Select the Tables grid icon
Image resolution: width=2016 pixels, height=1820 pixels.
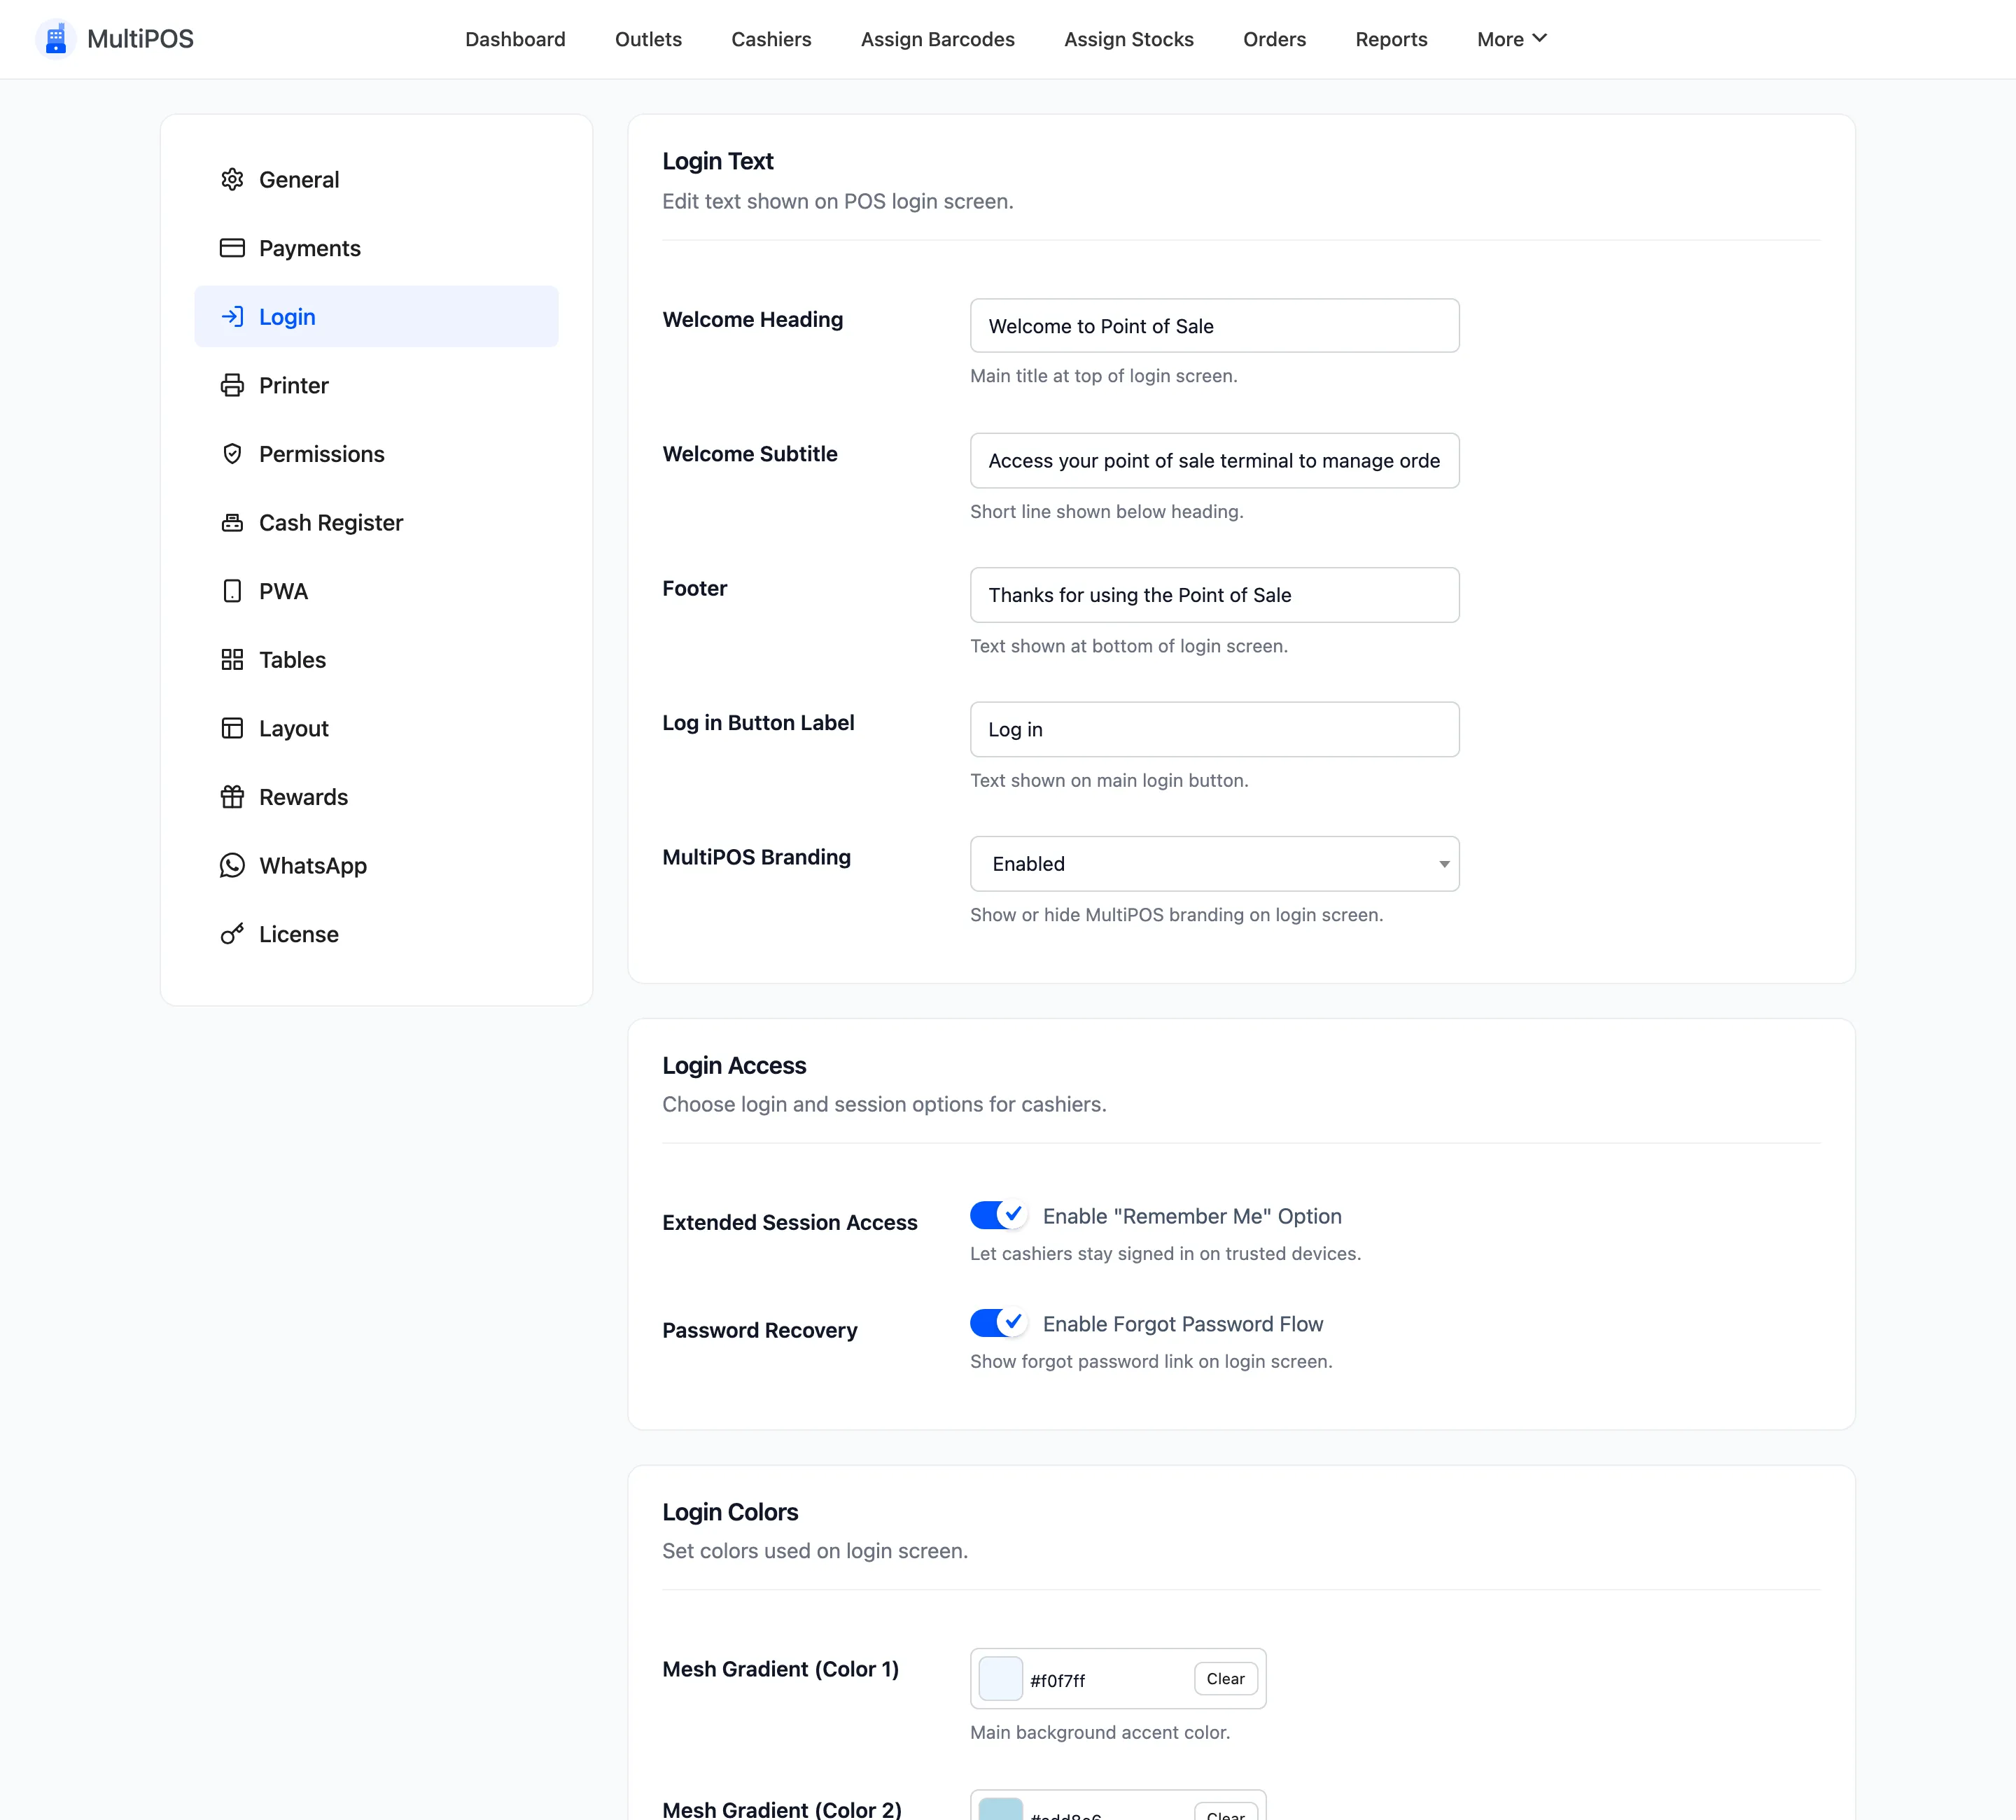[x=232, y=660]
